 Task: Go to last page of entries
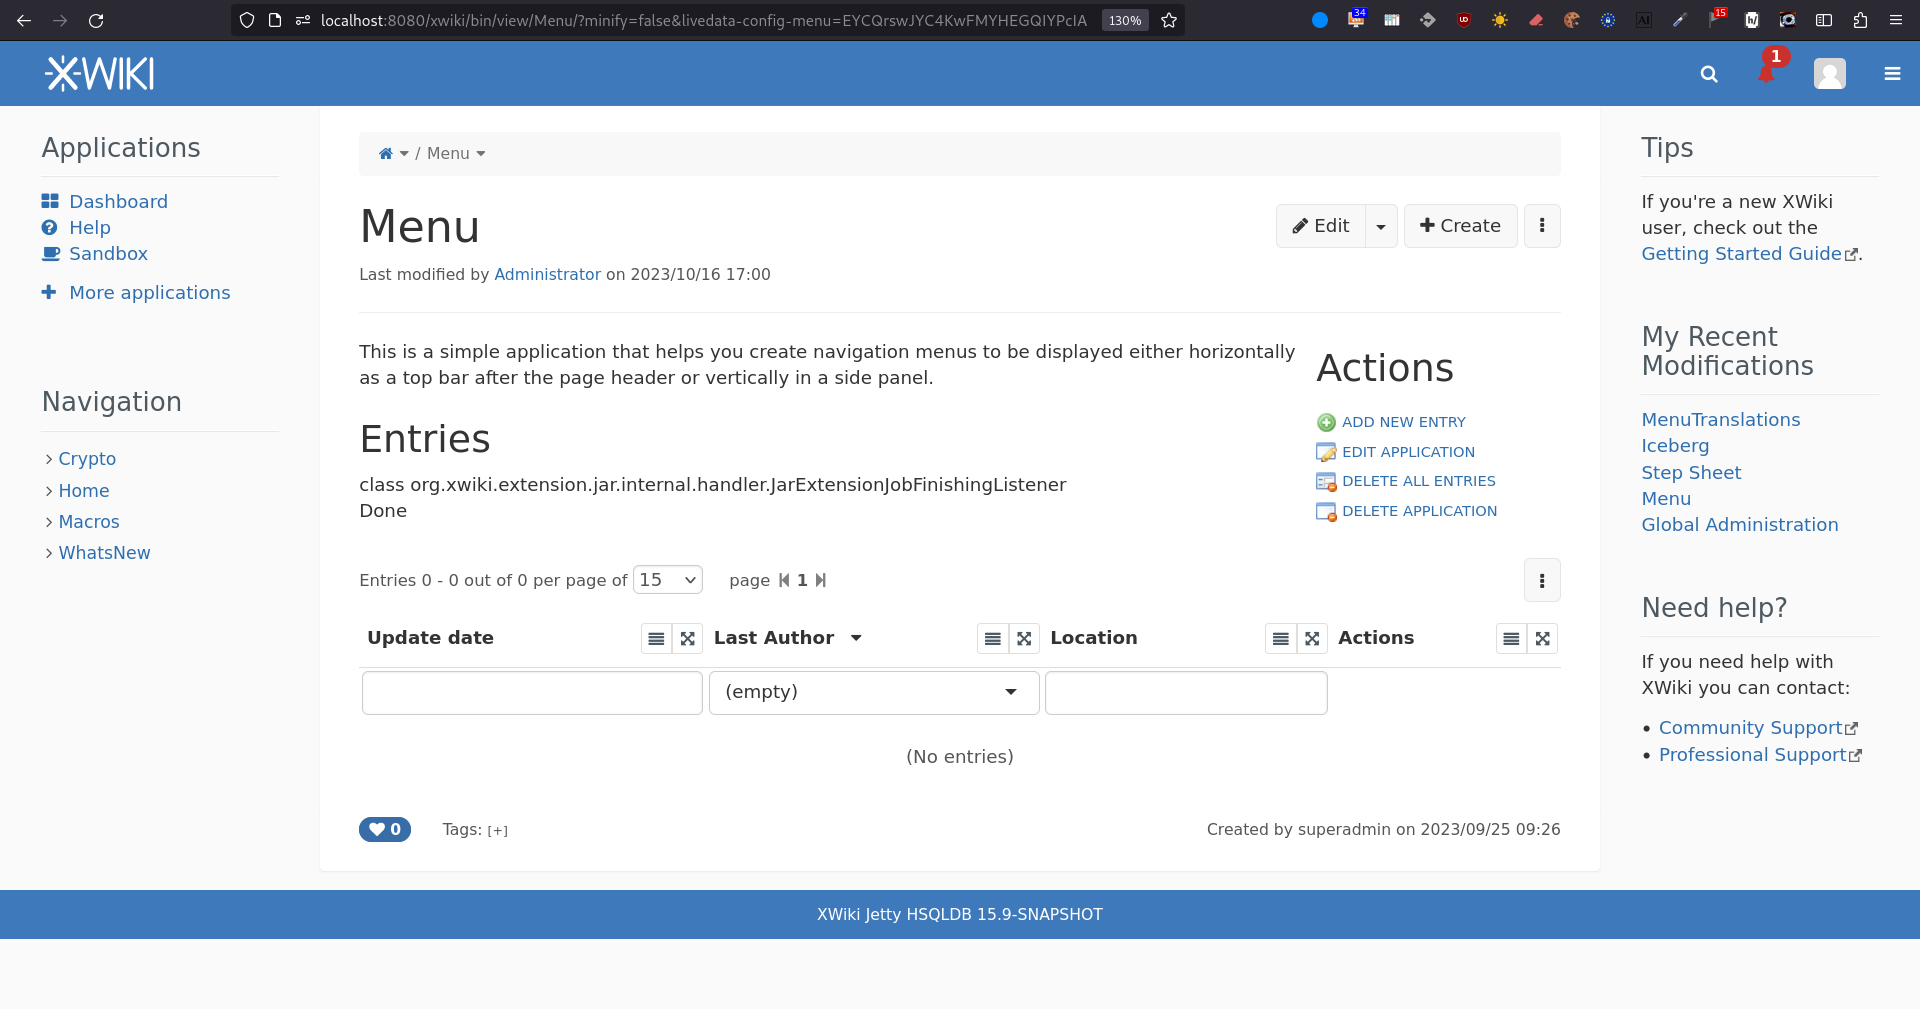tap(821, 580)
